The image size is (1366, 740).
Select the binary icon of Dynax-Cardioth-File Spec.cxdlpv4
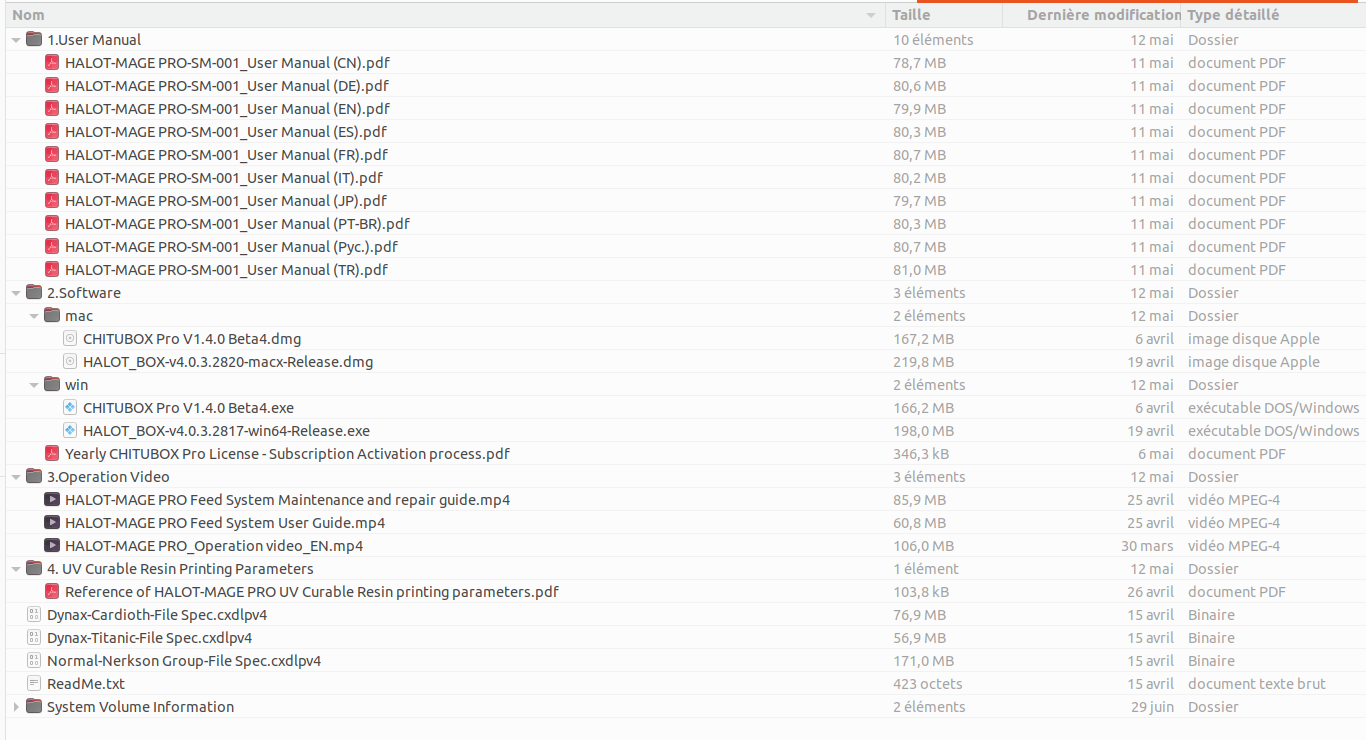(34, 615)
